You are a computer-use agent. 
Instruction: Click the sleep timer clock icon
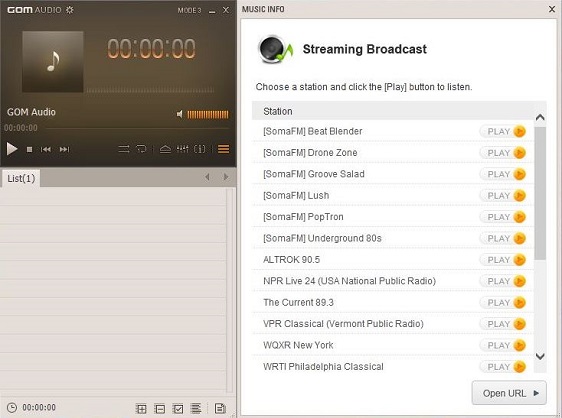click(12, 408)
